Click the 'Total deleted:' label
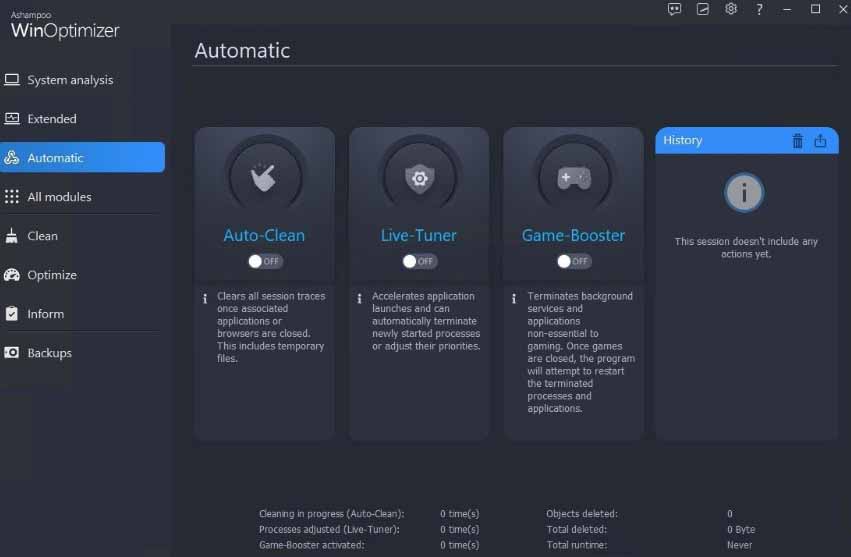 576,529
